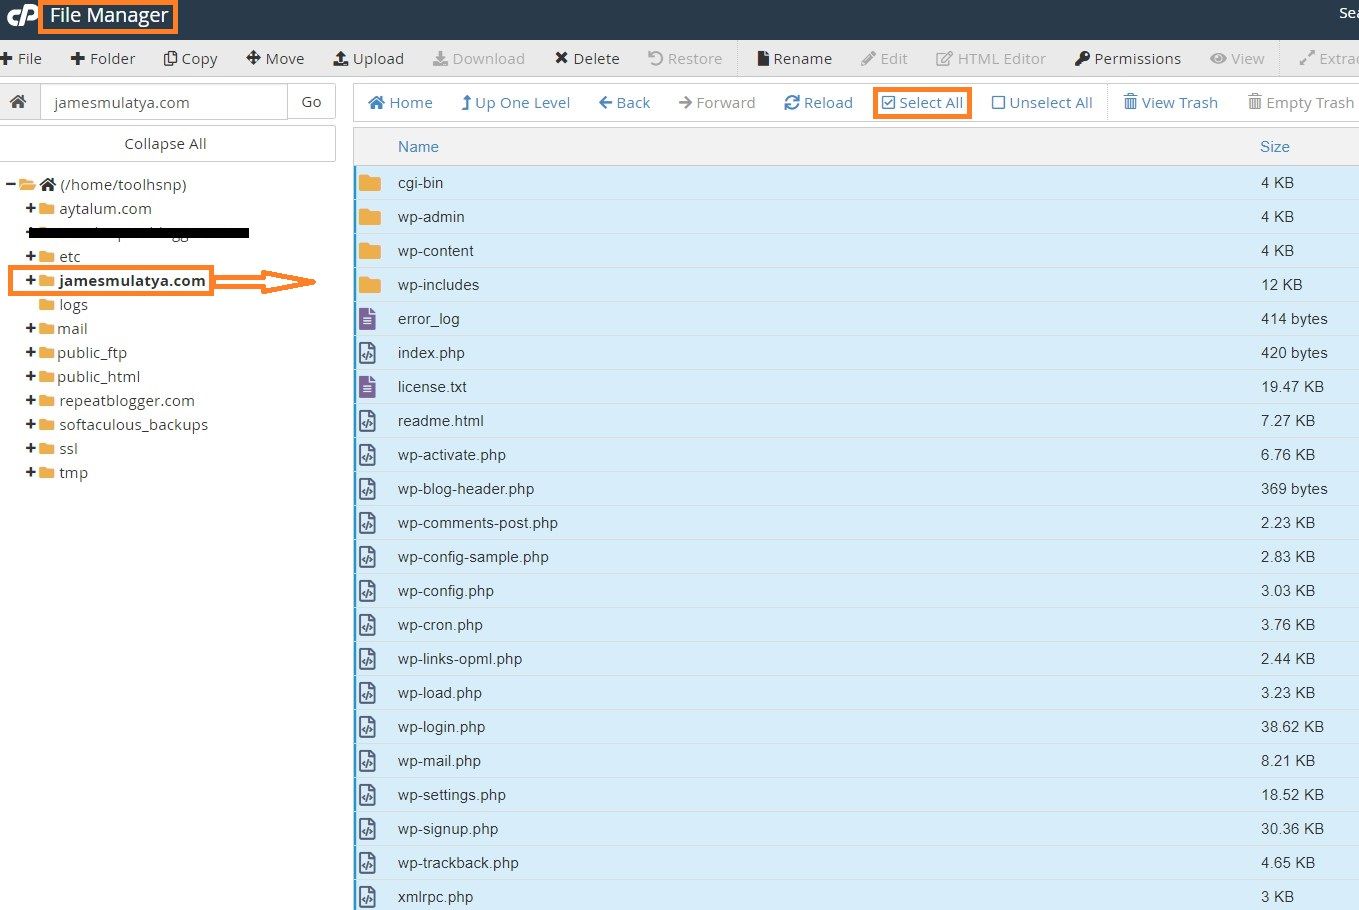1359x910 pixels.
Task: Click the Edit toolbar button
Action: 884,59
